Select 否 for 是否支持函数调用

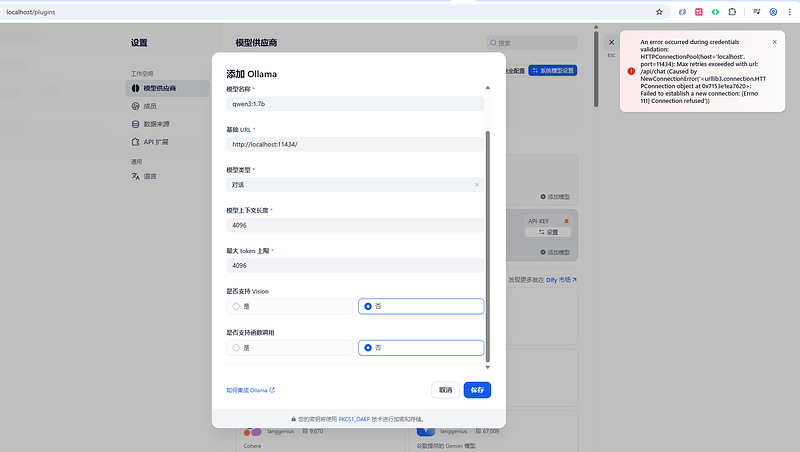[x=421, y=347]
